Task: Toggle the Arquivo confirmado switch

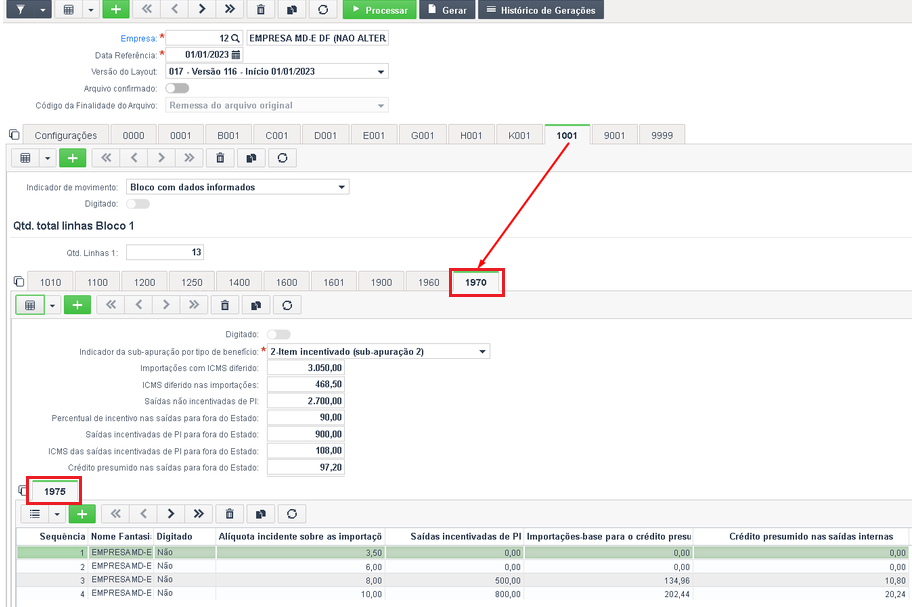Action: [177, 88]
